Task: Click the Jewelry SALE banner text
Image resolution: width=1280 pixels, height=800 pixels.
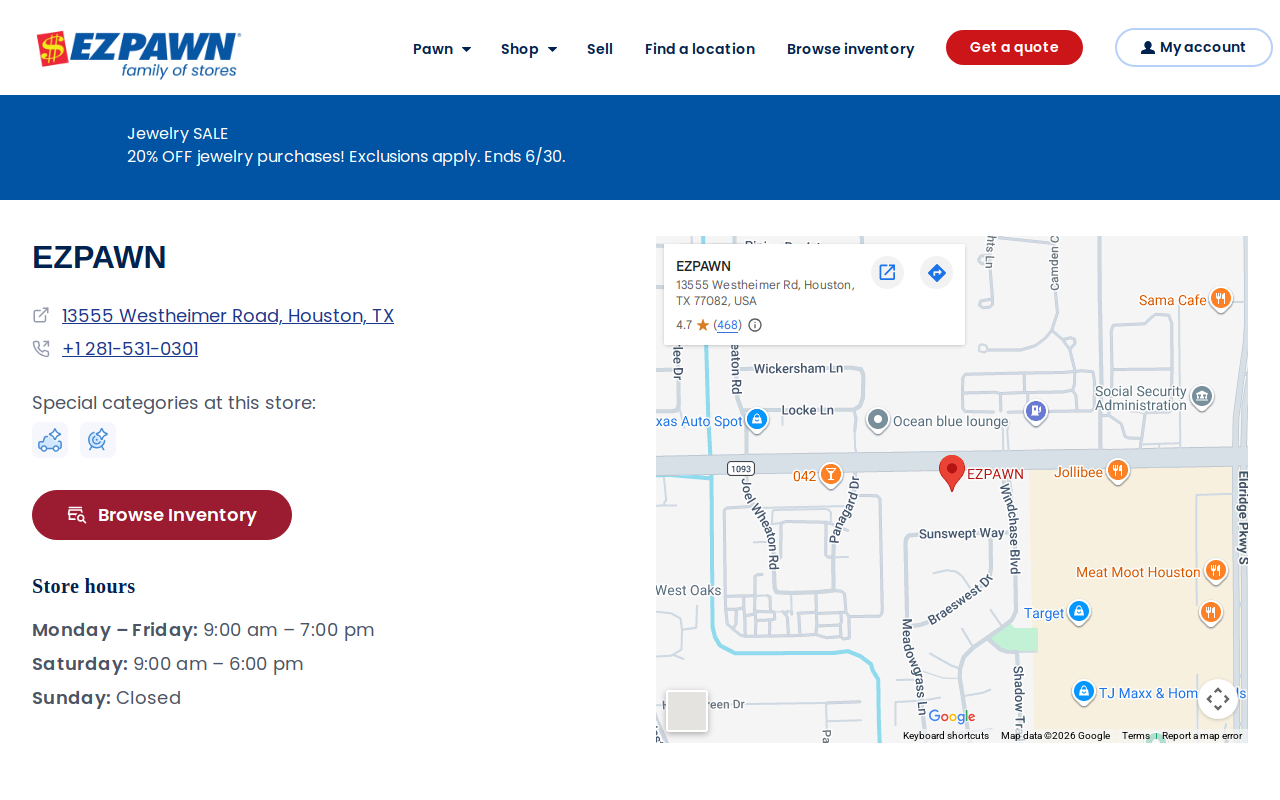Action: (x=178, y=133)
